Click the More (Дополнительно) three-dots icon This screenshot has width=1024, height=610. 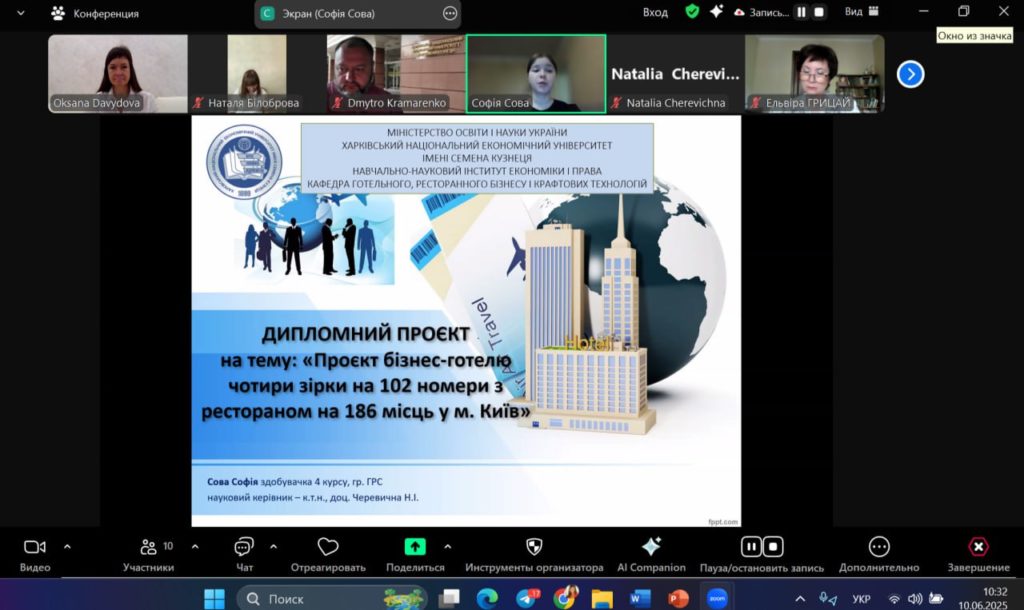[879, 547]
